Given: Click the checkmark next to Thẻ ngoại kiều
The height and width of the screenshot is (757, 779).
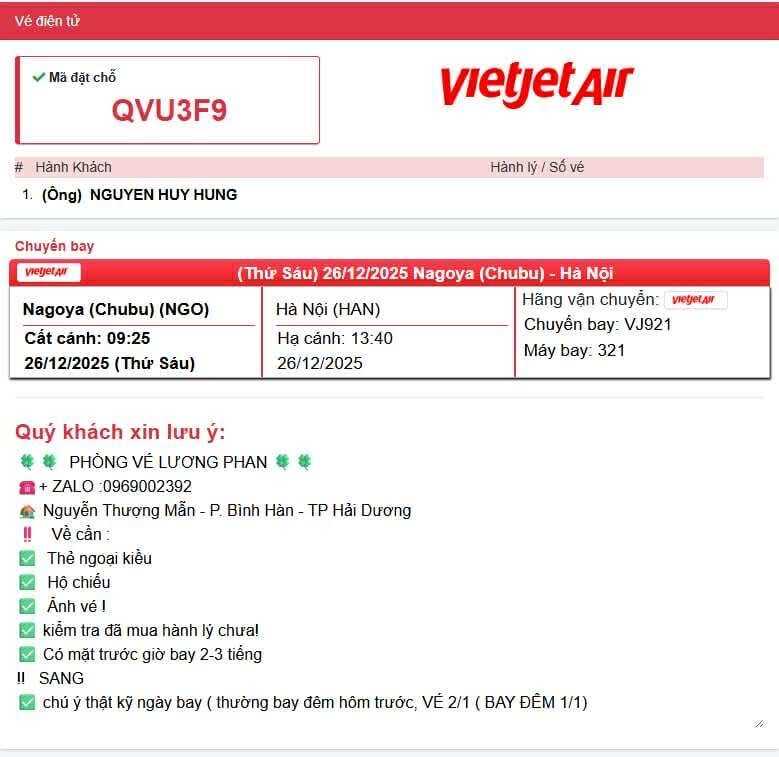Looking at the screenshot, I should (27, 559).
